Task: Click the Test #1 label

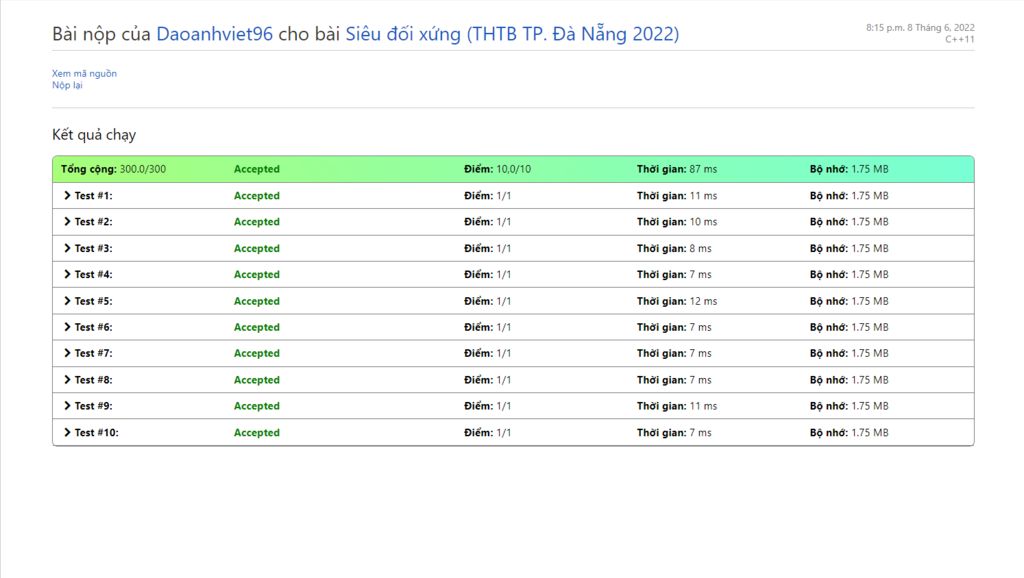Action: pos(93,195)
